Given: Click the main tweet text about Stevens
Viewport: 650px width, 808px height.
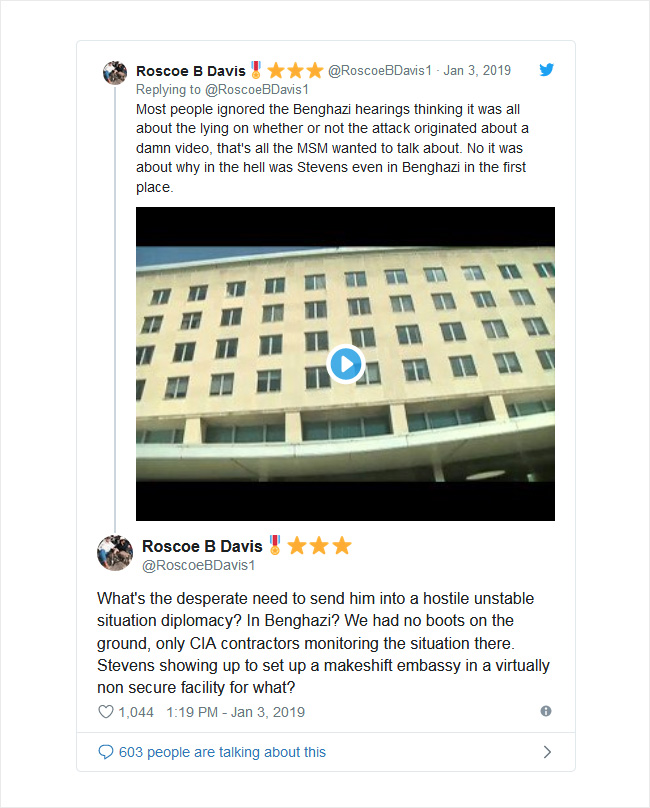Looking at the screenshot, I should click(323, 643).
